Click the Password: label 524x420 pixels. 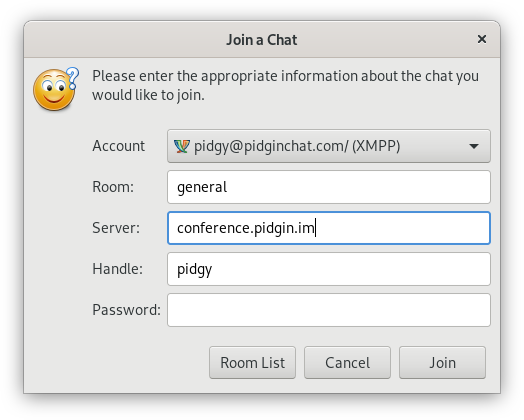pyautogui.click(x=126, y=310)
